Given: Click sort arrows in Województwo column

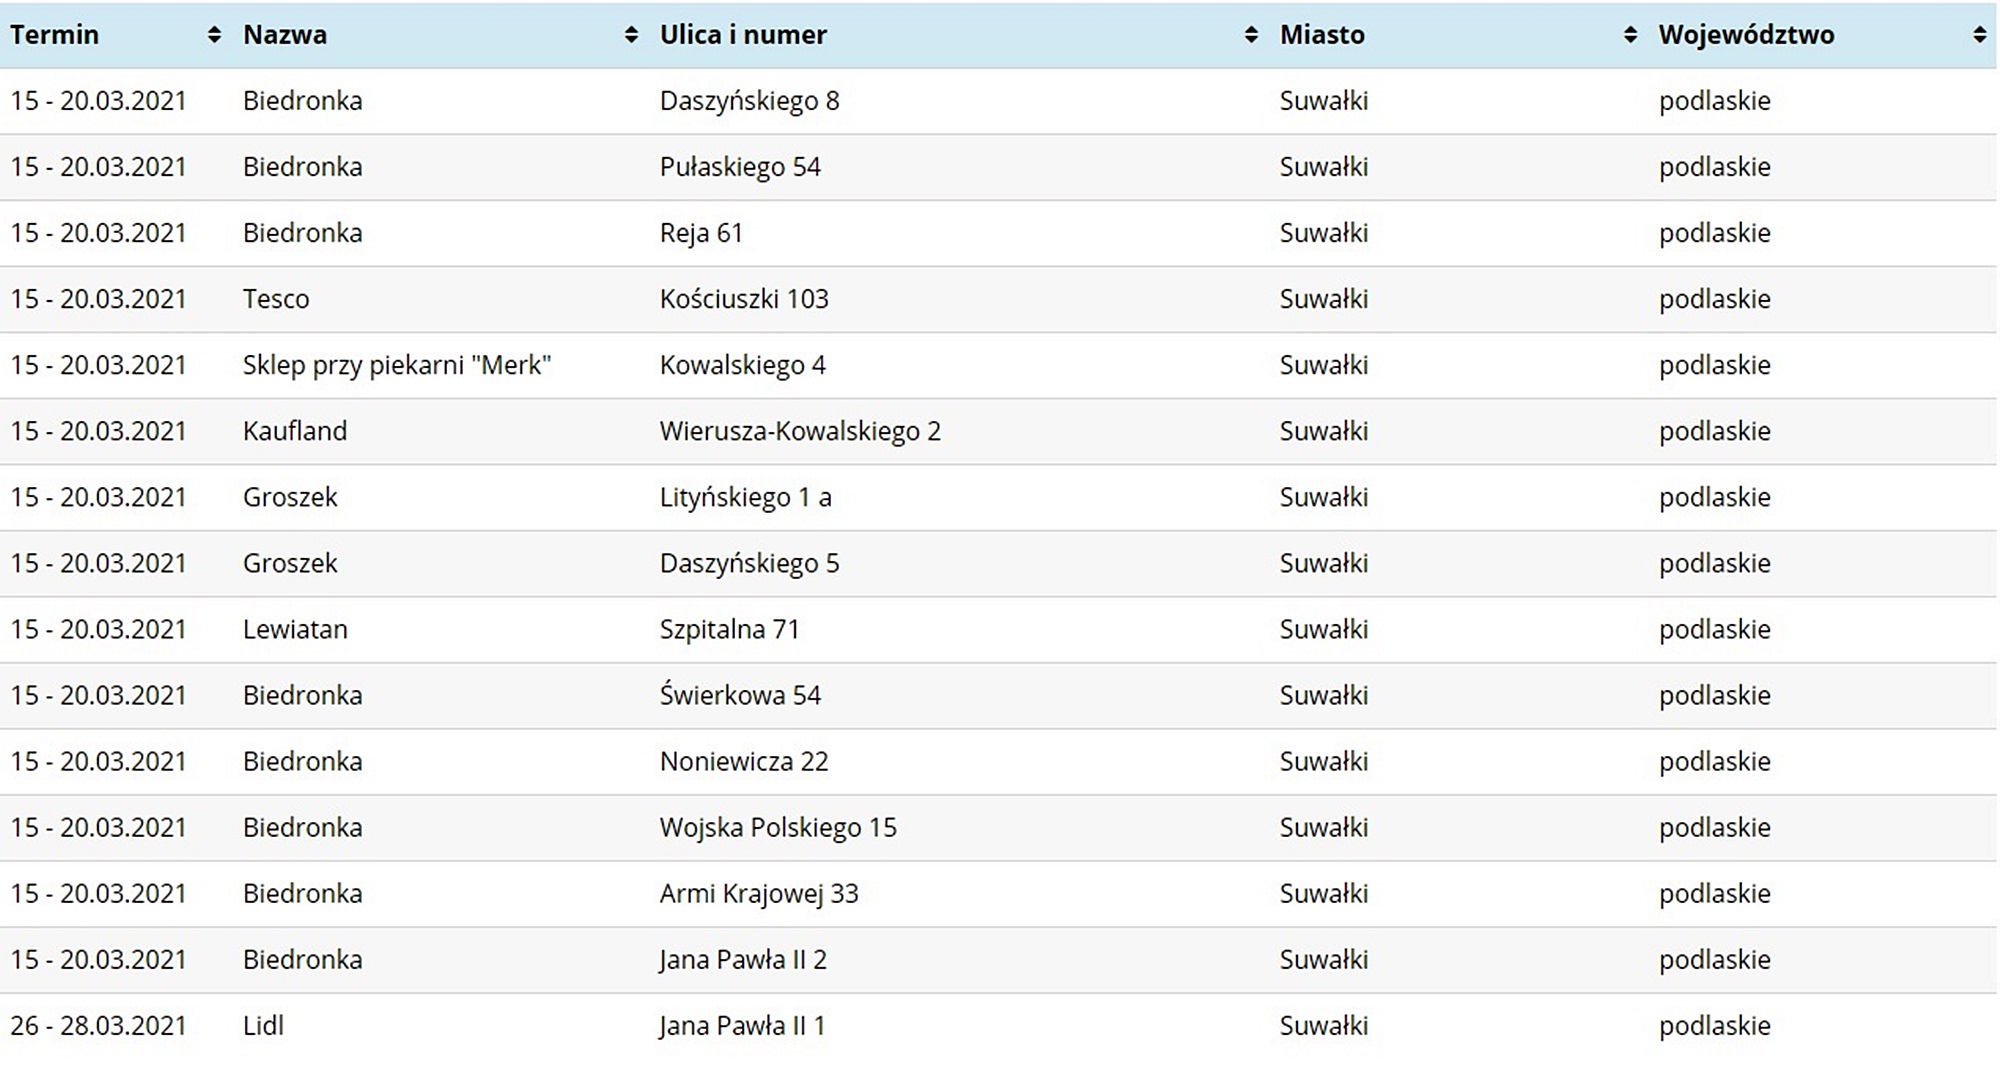Looking at the screenshot, I should click(1979, 35).
